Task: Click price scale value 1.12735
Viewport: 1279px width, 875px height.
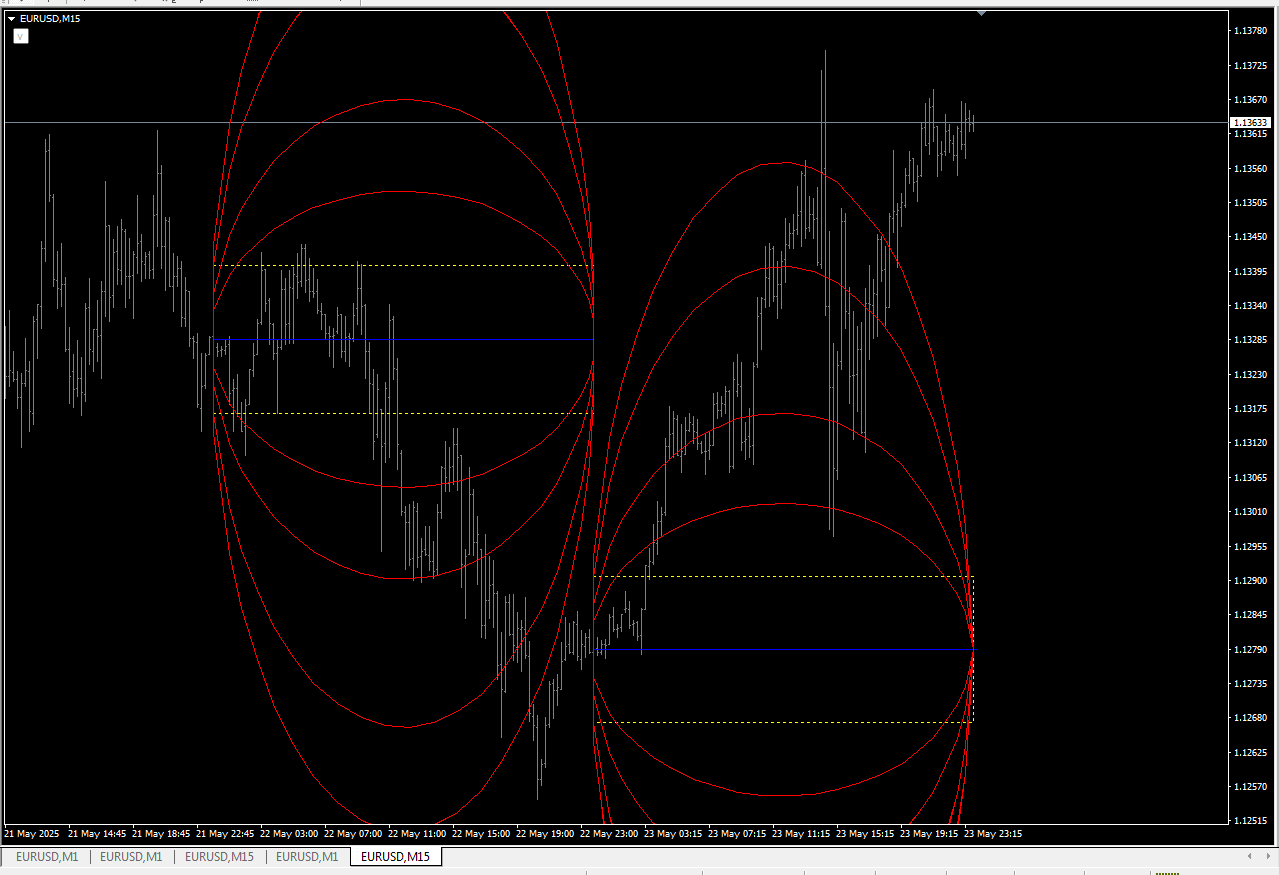Action: [x=1250, y=683]
